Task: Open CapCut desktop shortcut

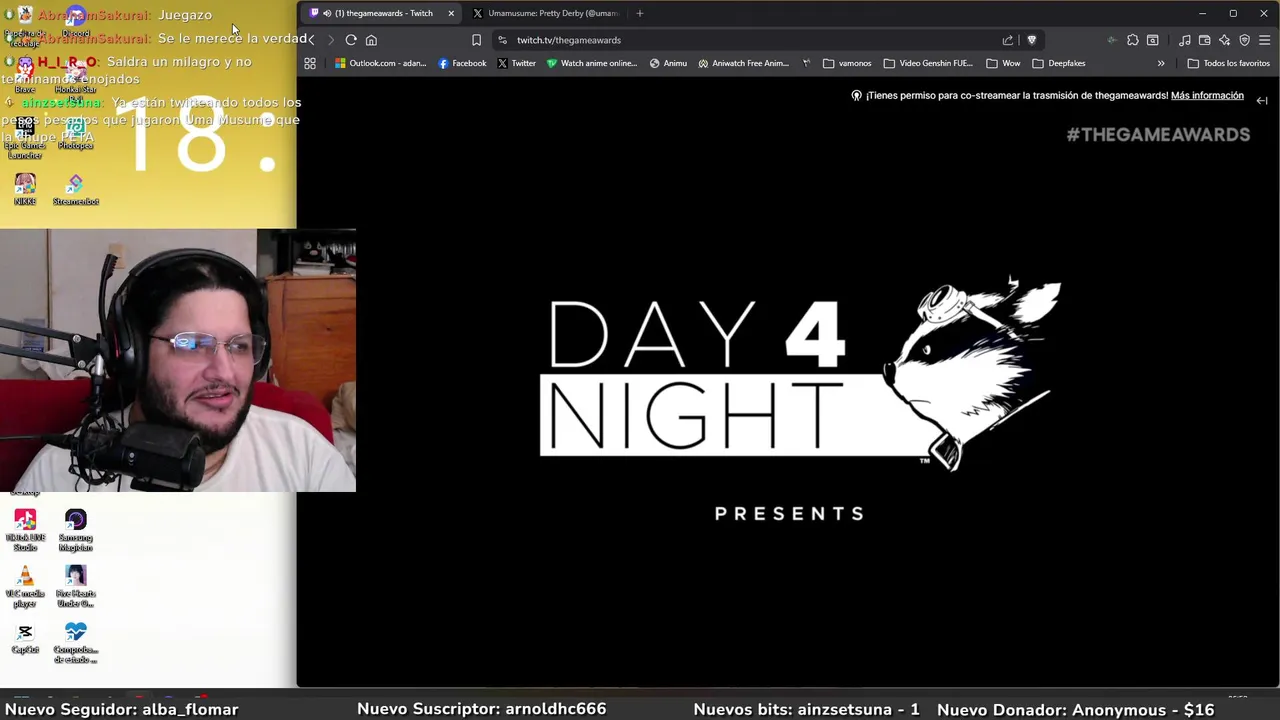Action: 25,638
